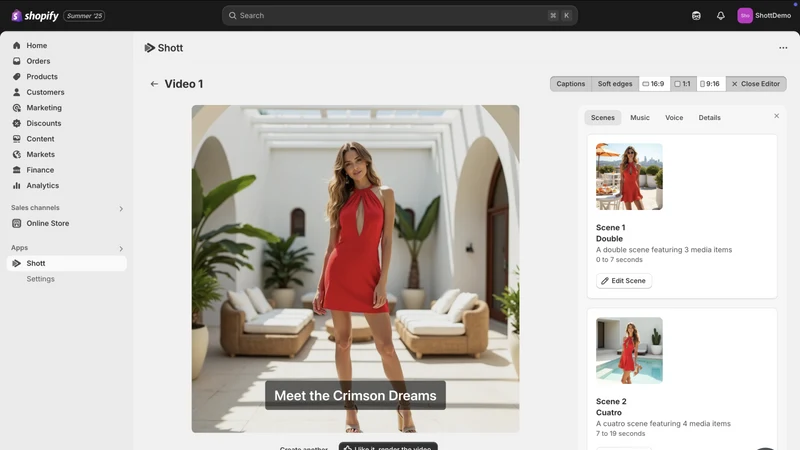This screenshot has width=800, height=450.
Task: Open the Finance bank icon
Action: tap(17, 170)
